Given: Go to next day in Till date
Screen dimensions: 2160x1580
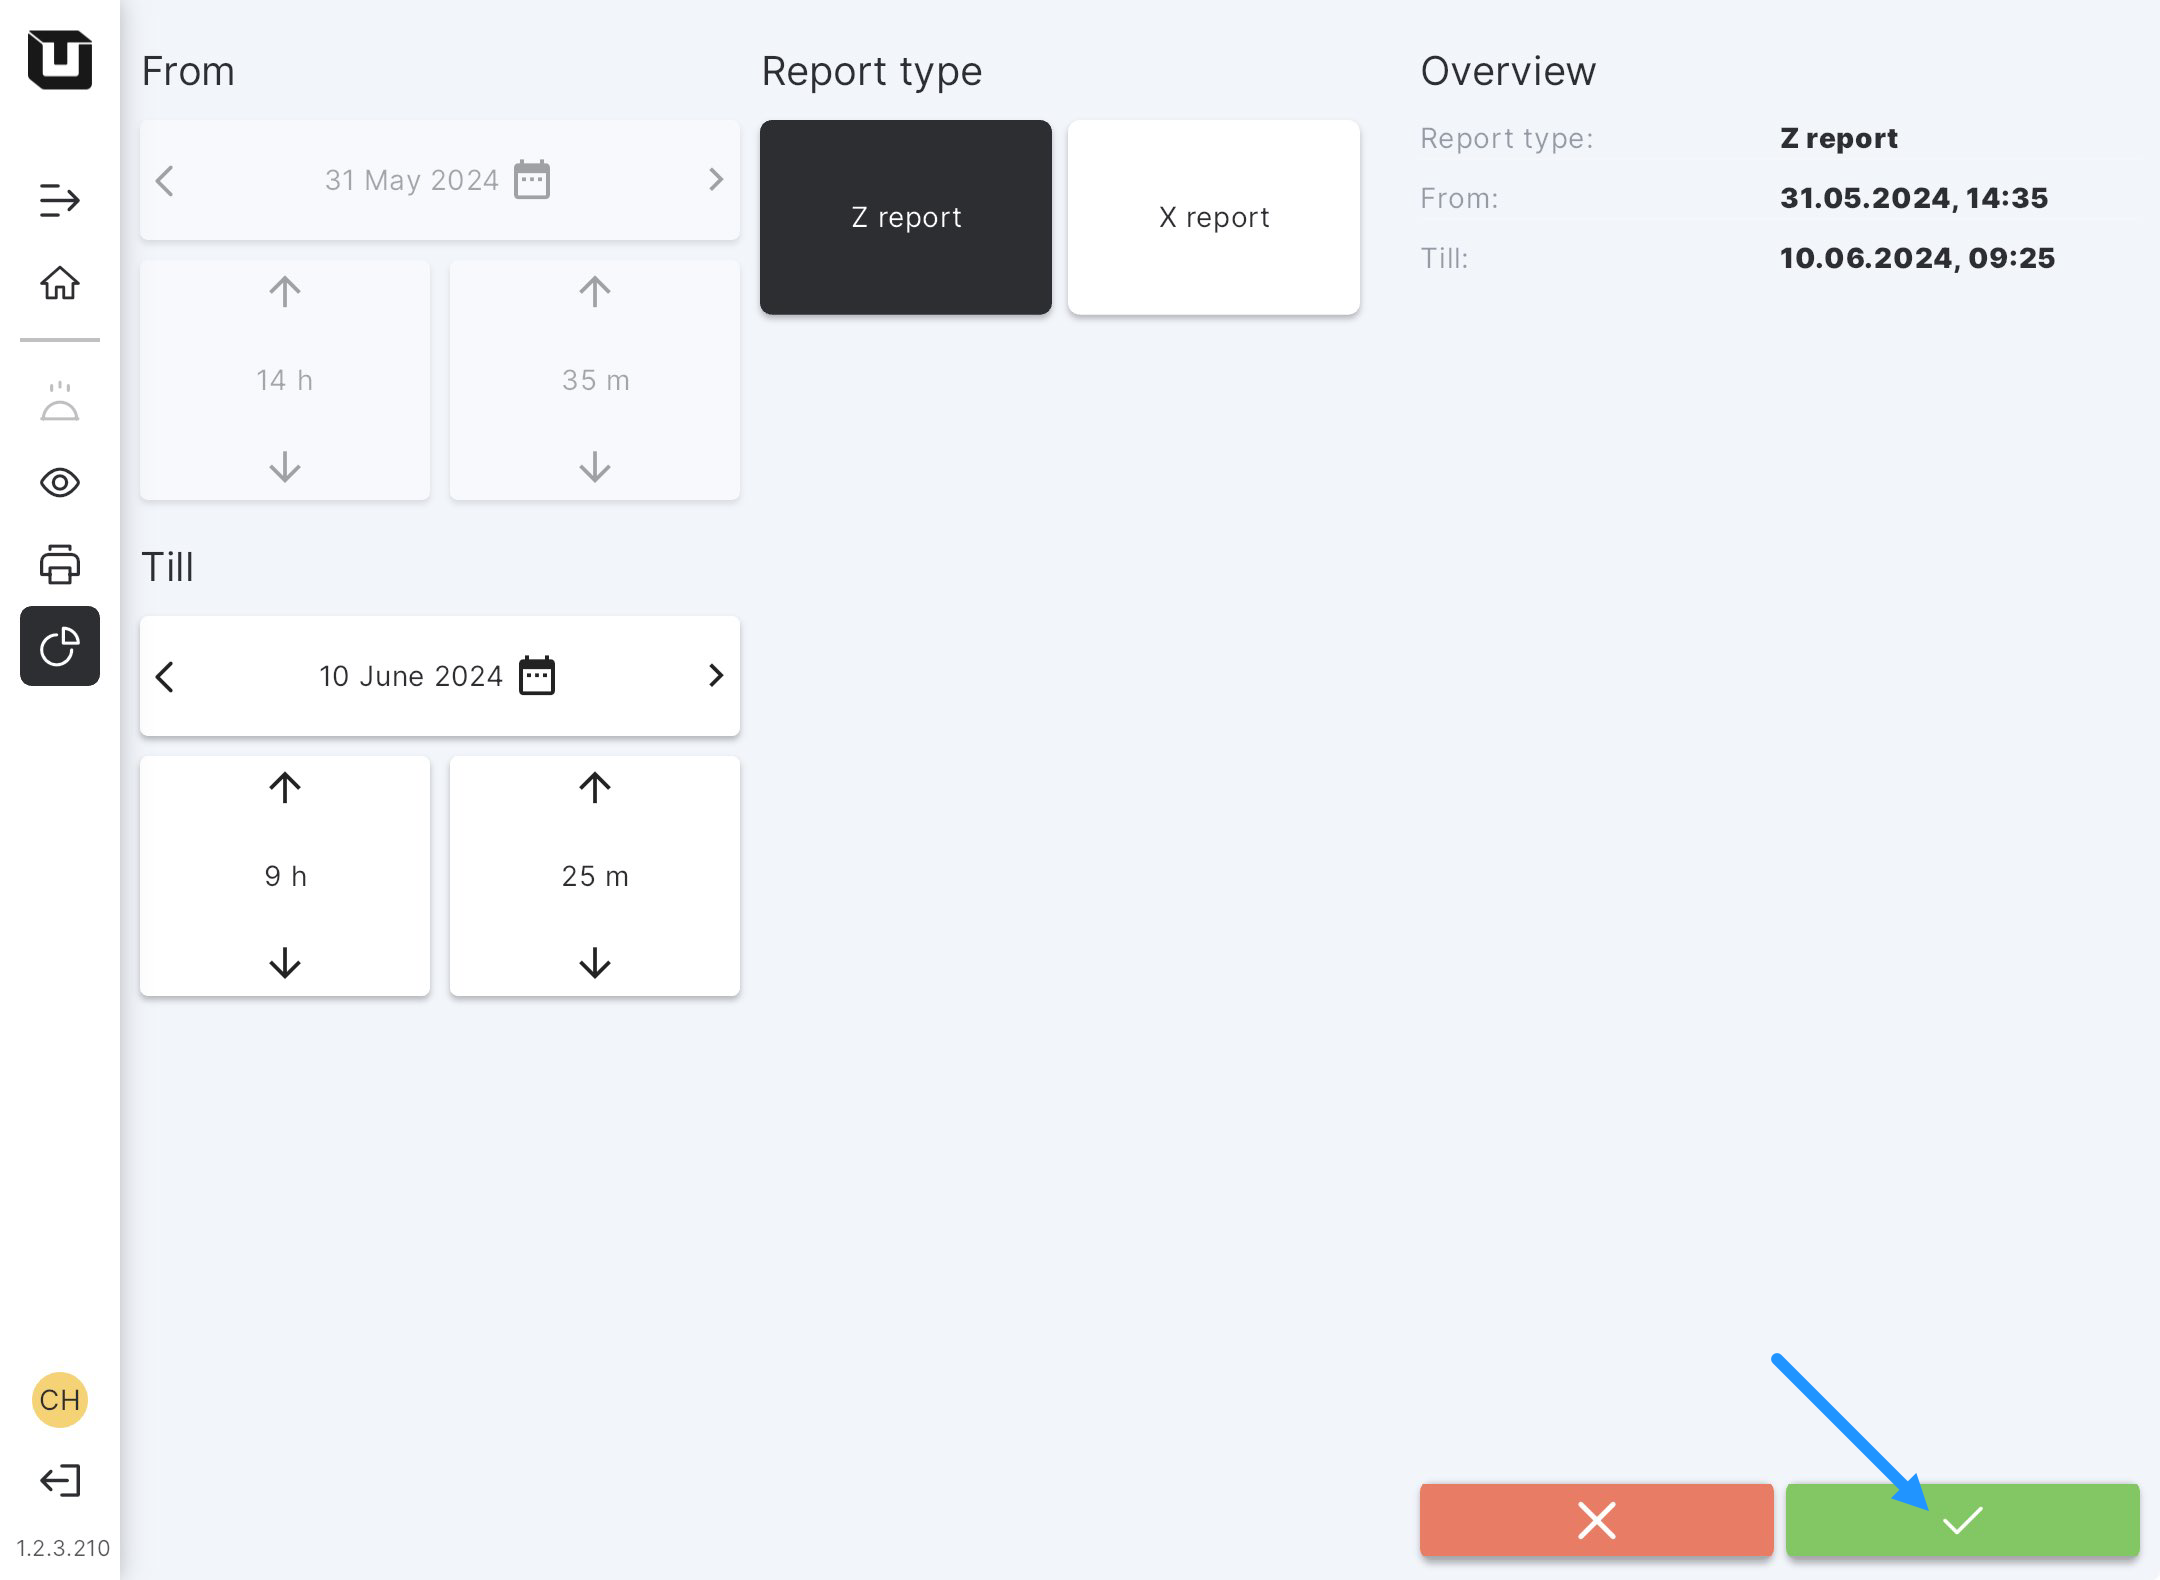Looking at the screenshot, I should point(715,676).
